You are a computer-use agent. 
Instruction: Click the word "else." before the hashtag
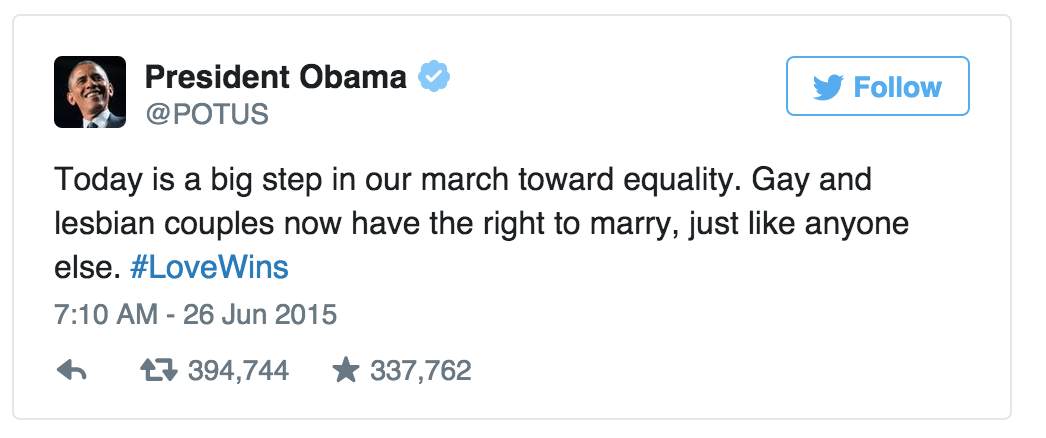(x=87, y=268)
